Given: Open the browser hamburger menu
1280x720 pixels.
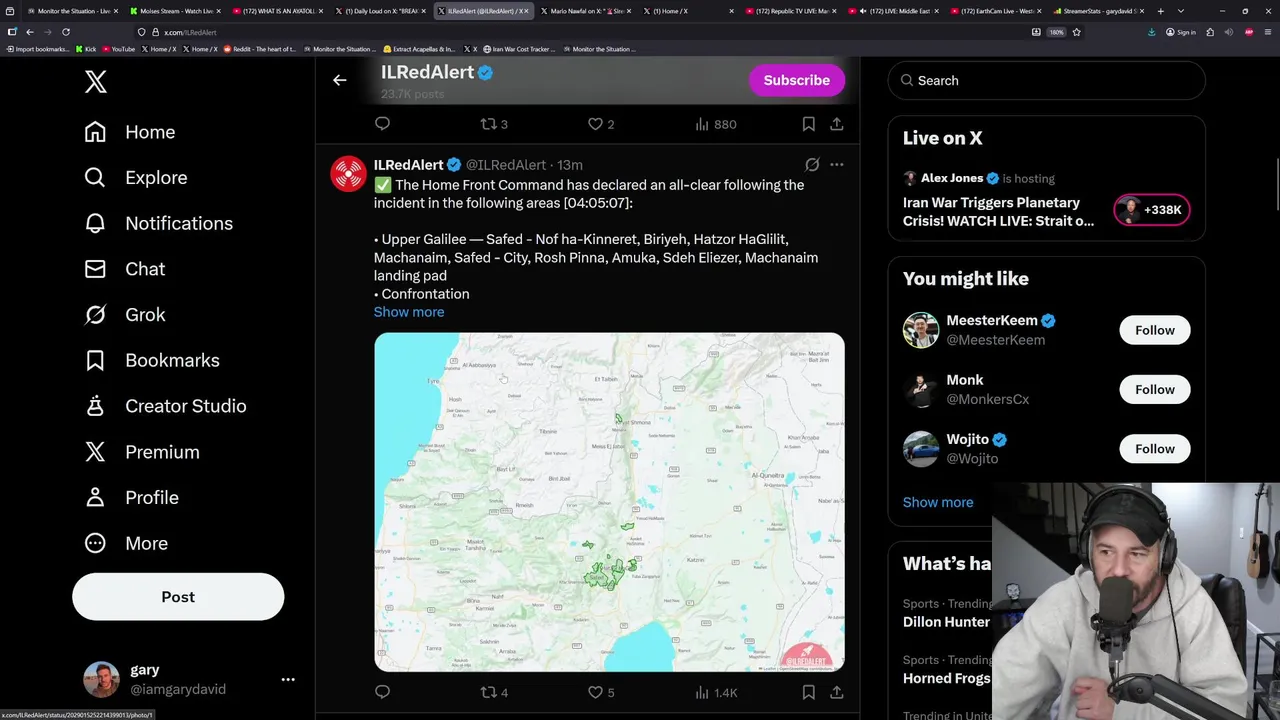Looking at the screenshot, I should (x=1267, y=32).
